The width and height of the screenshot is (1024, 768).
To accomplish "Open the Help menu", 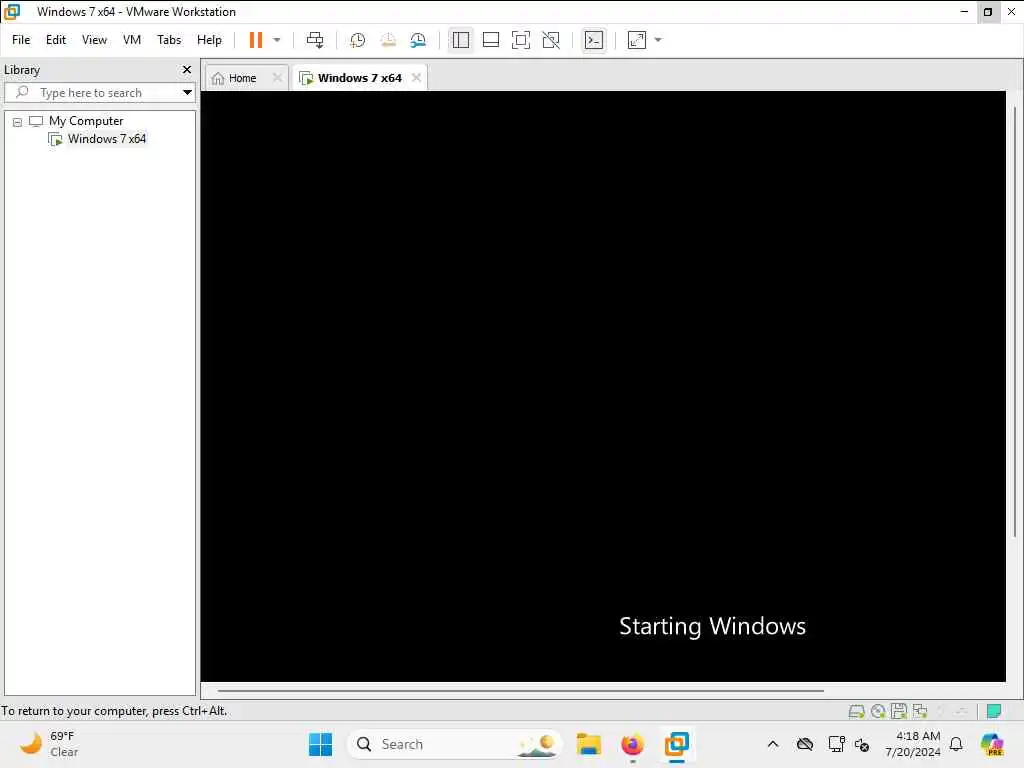I will [209, 40].
